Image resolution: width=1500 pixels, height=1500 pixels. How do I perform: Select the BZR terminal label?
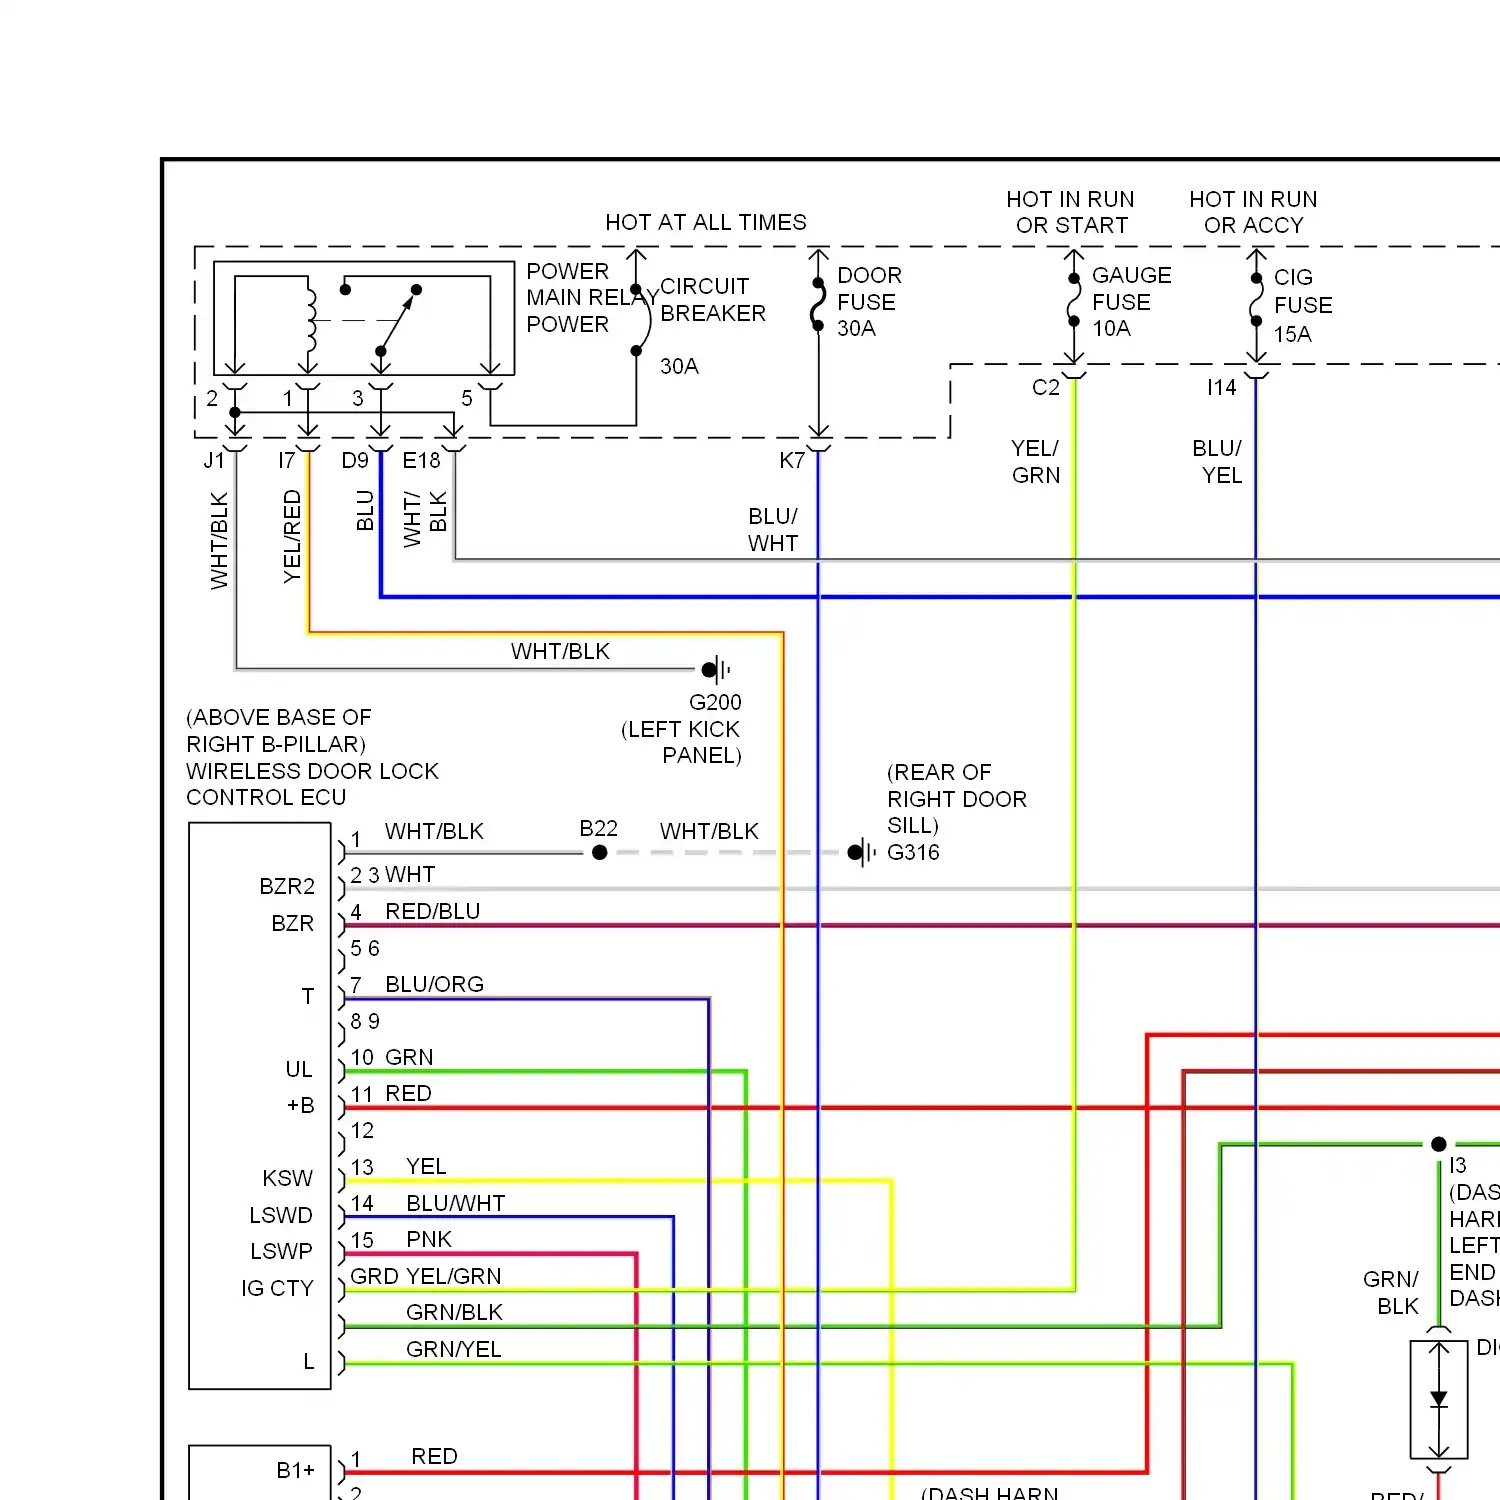(293, 924)
